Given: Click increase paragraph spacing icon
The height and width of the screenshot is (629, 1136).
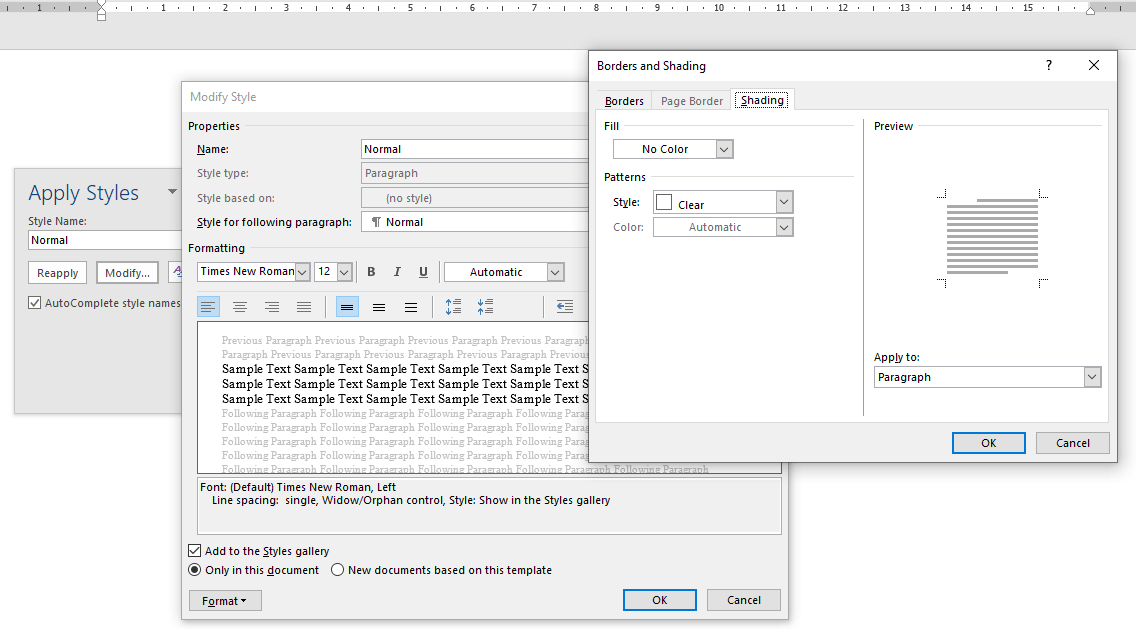Looking at the screenshot, I should click(x=454, y=307).
